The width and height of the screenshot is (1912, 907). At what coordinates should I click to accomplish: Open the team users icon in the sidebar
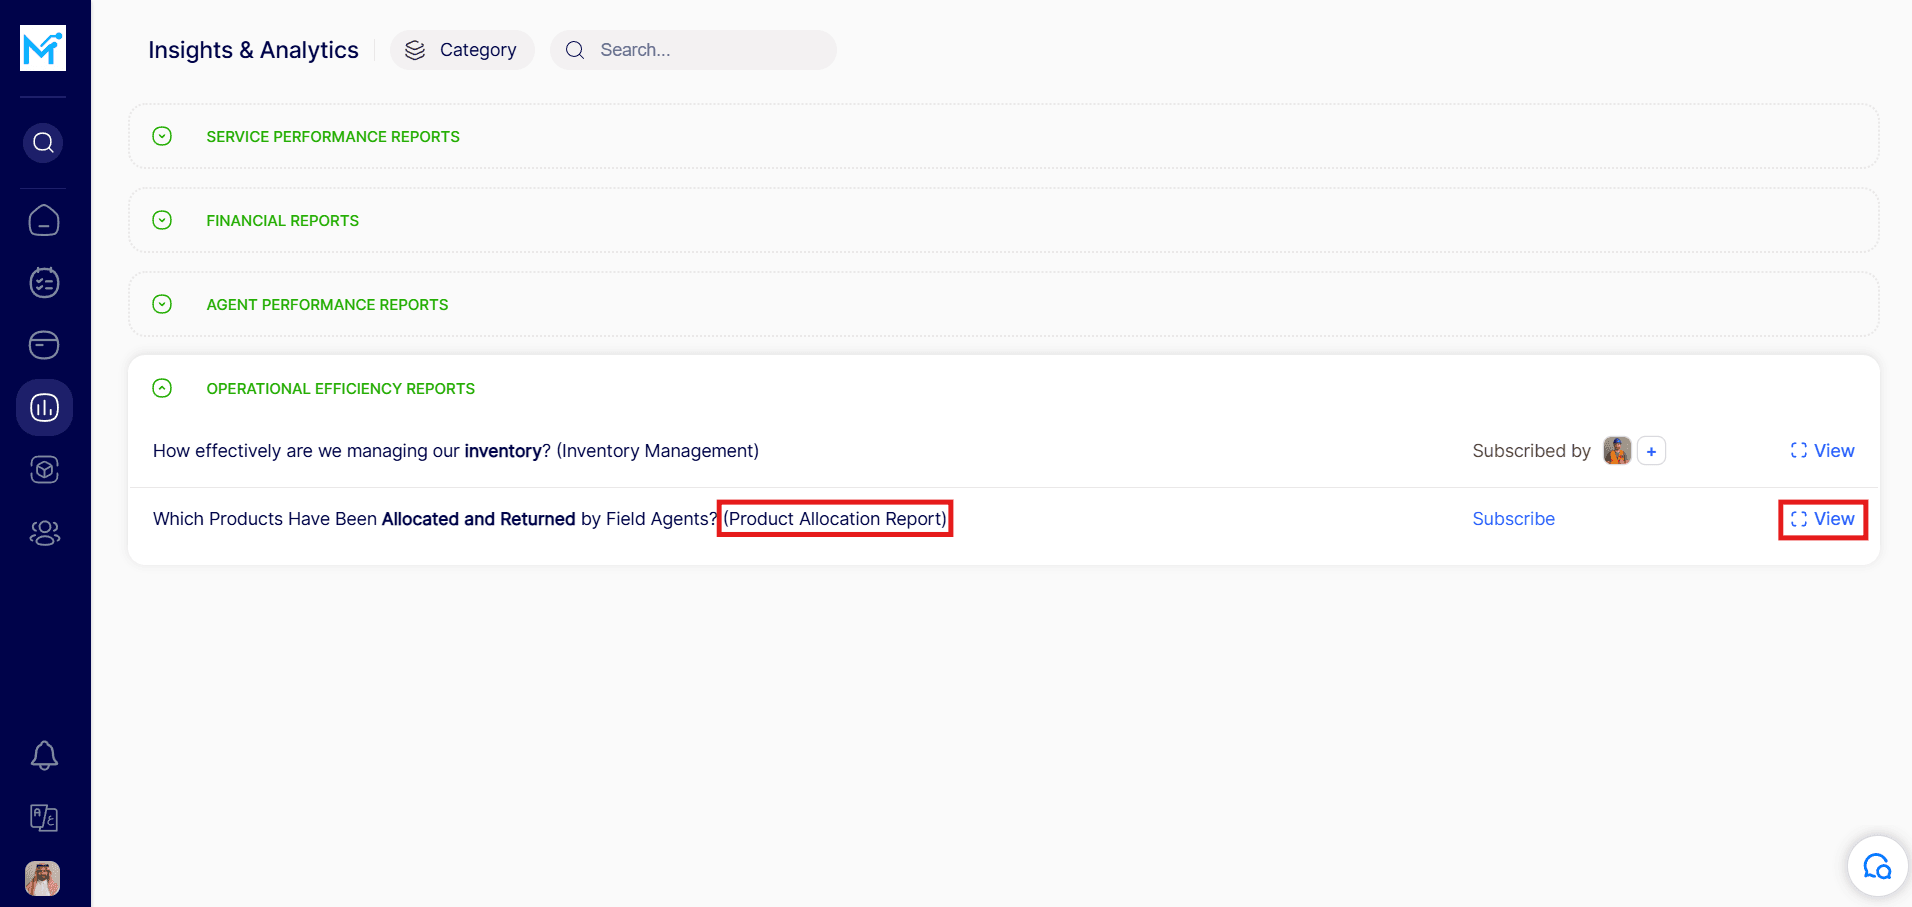point(44,533)
